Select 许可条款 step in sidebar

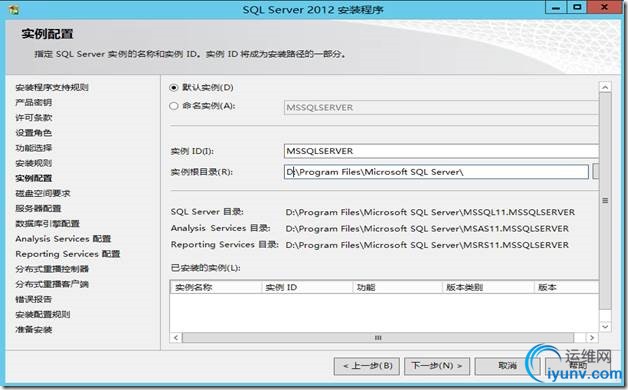click(x=34, y=118)
